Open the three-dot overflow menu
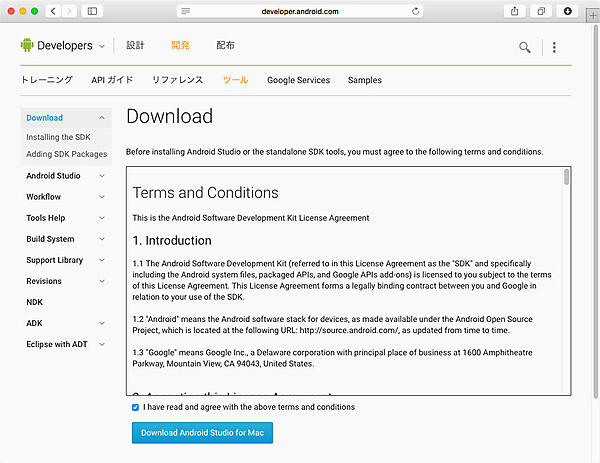600x463 pixels. pyautogui.click(x=554, y=47)
